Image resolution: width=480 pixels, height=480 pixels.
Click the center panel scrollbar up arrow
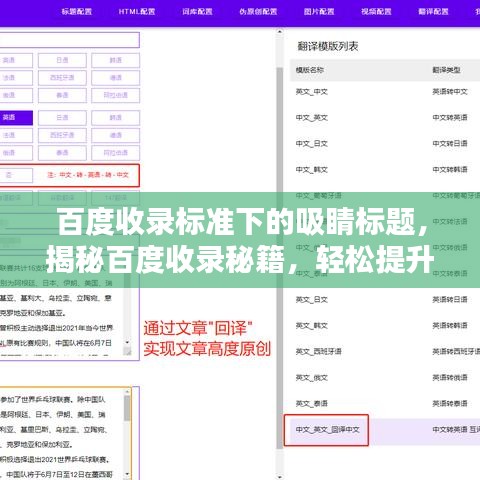coord(280,32)
